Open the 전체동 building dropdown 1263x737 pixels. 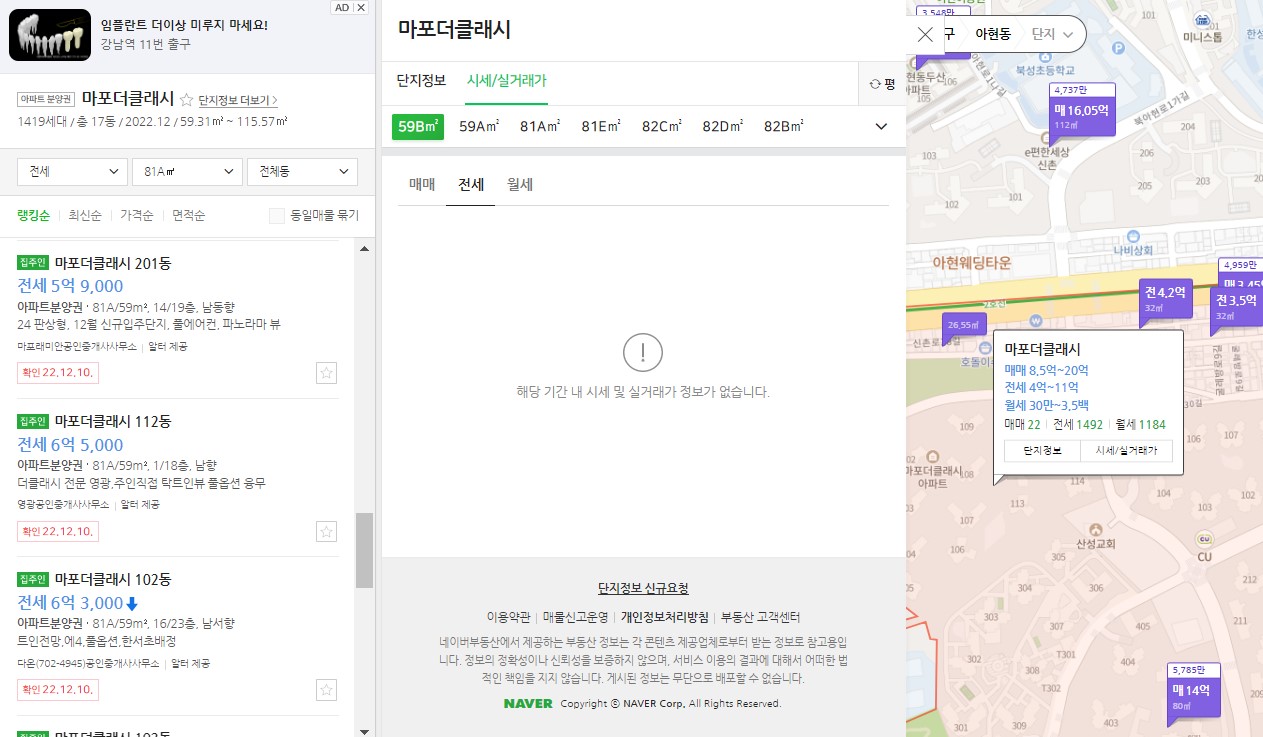[x=302, y=172]
